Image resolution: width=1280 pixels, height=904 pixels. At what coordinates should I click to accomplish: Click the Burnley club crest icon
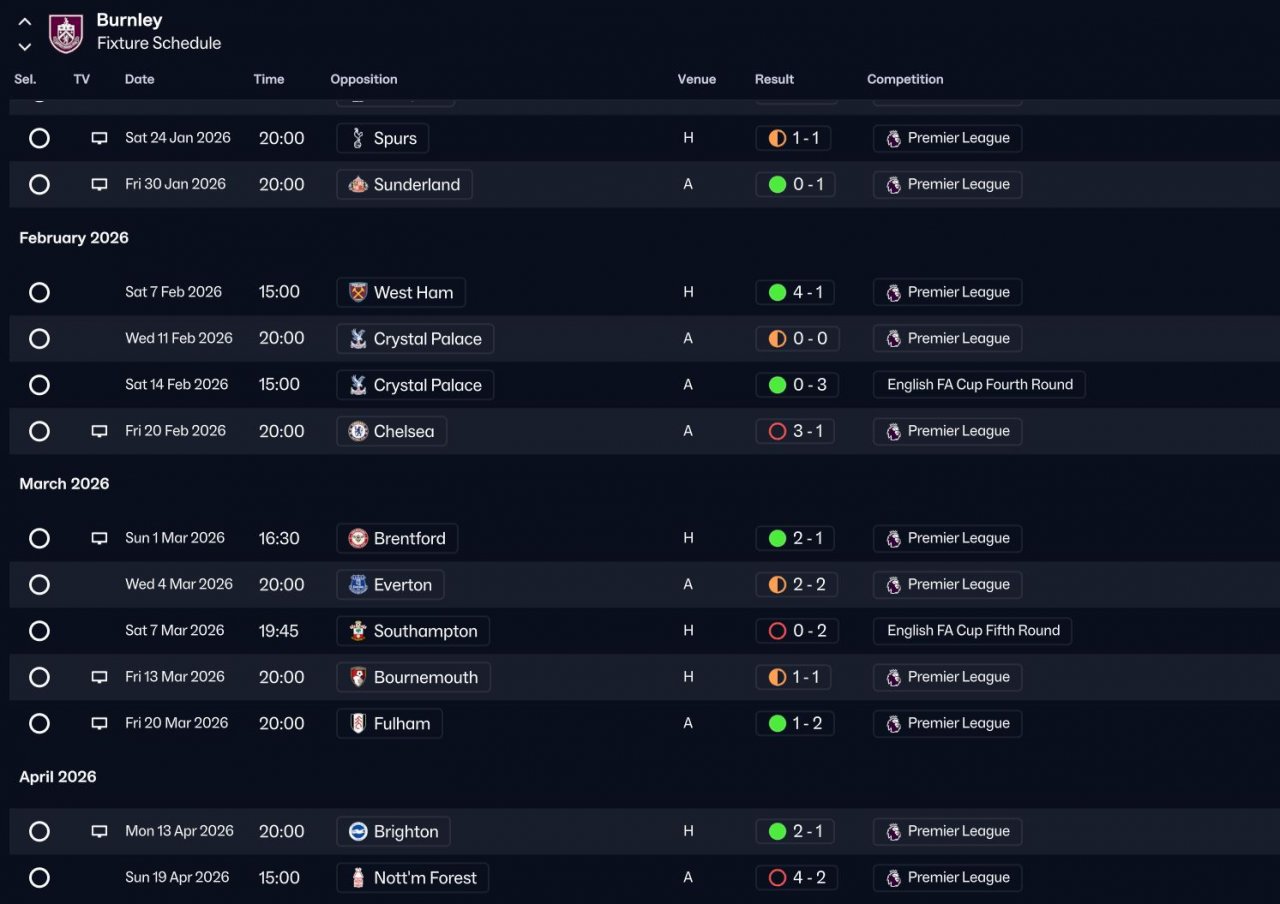(66, 33)
